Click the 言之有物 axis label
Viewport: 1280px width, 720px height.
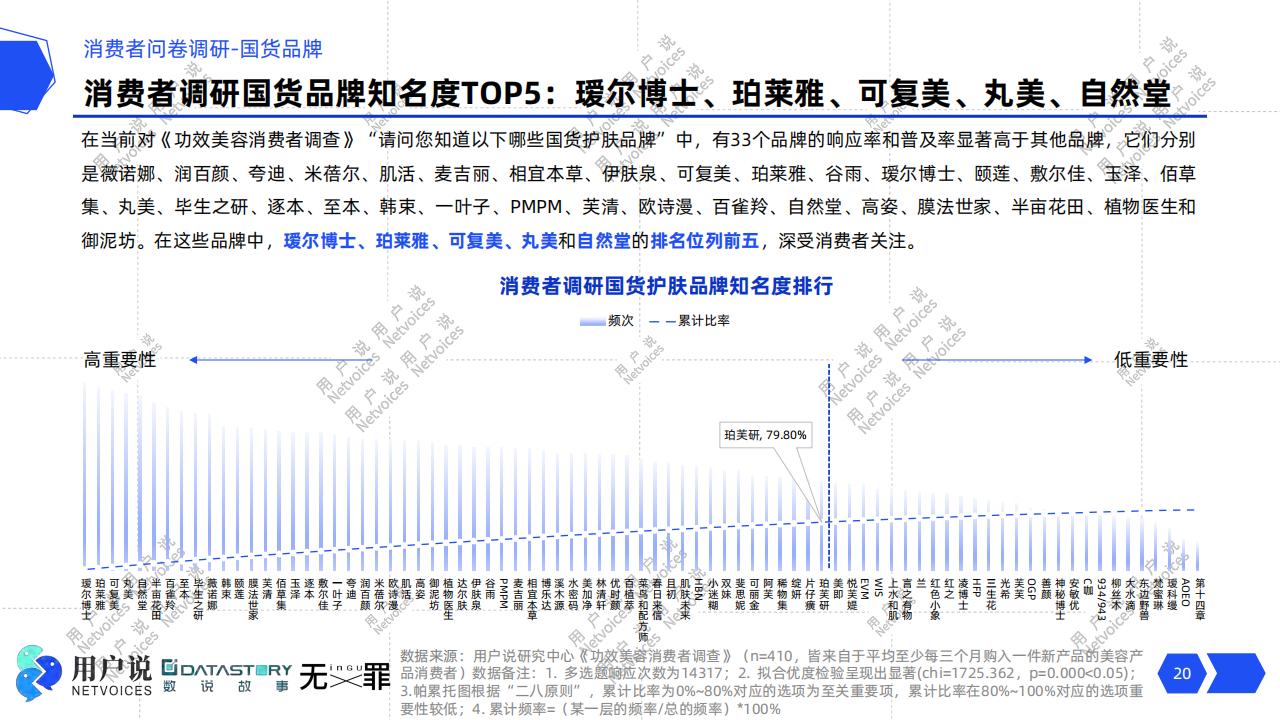(907, 600)
